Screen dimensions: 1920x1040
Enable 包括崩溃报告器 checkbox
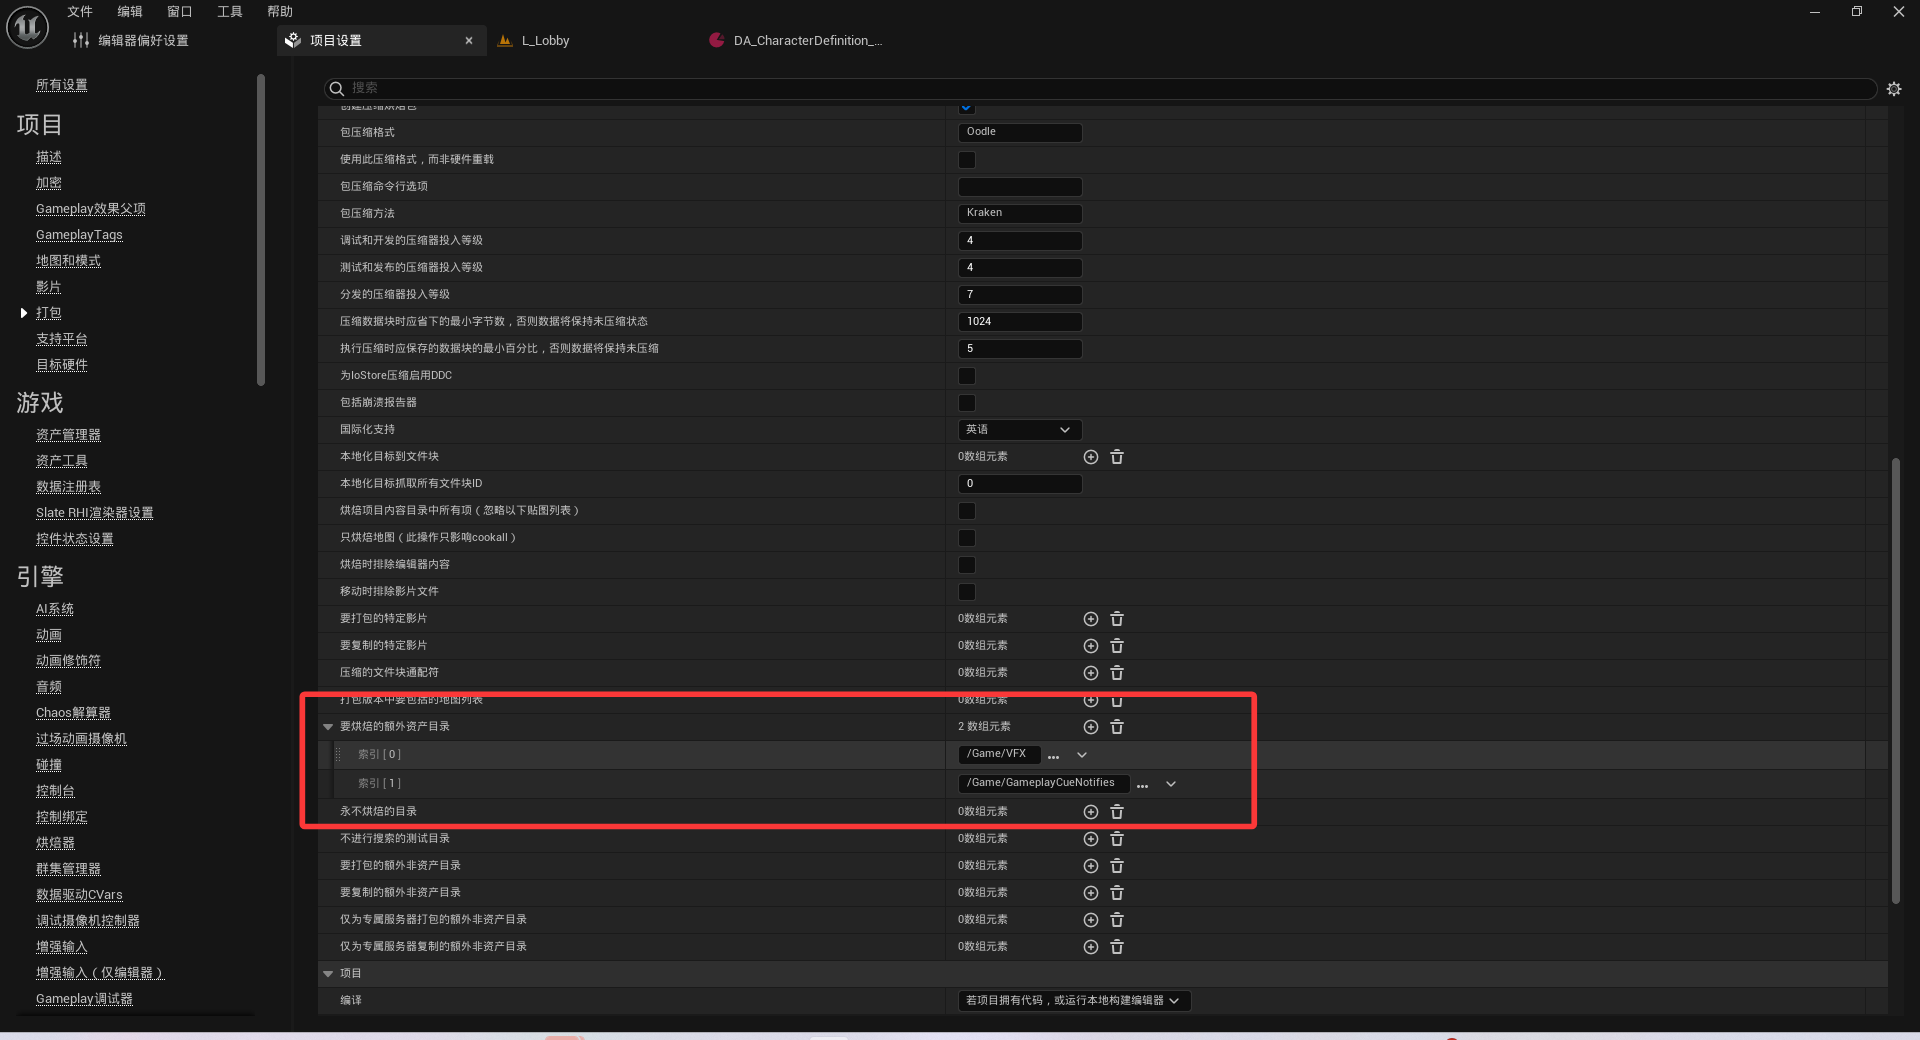(966, 403)
